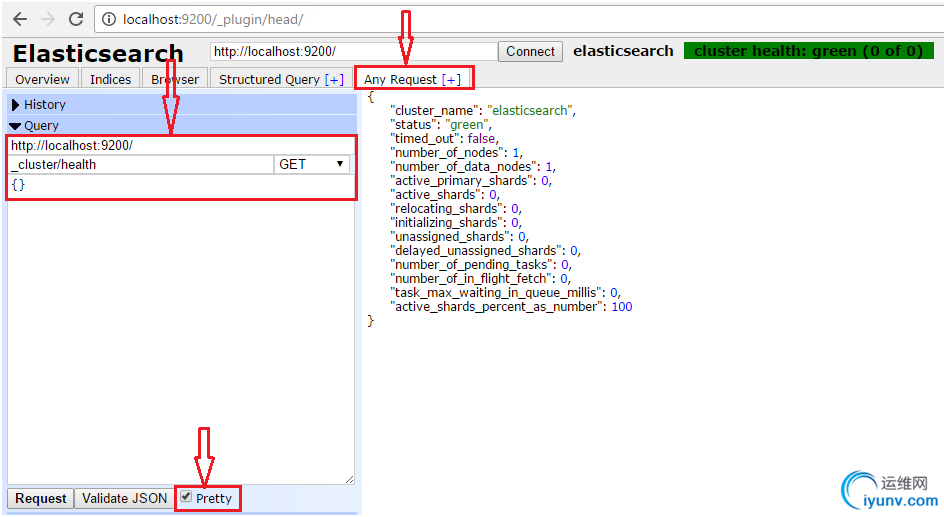Click "task_max_waiting_in_queue_millis" line
This screenshot has width=944, height=517.
tap(506, 293)
